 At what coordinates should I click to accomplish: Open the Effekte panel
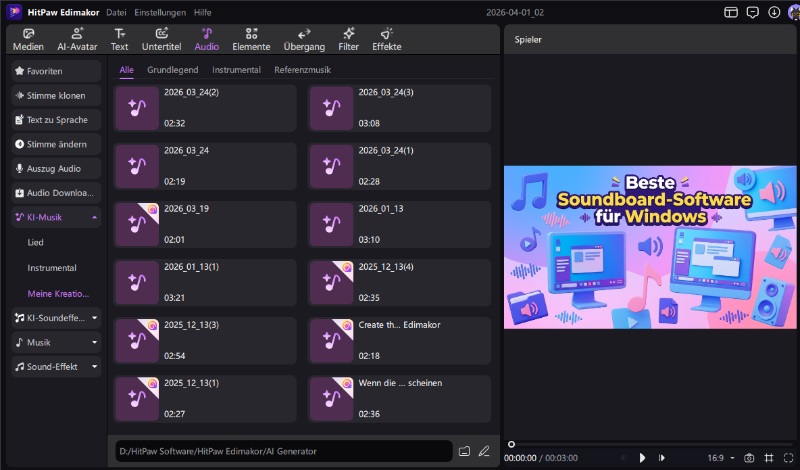pyautogui.click(x=387, y=40)
